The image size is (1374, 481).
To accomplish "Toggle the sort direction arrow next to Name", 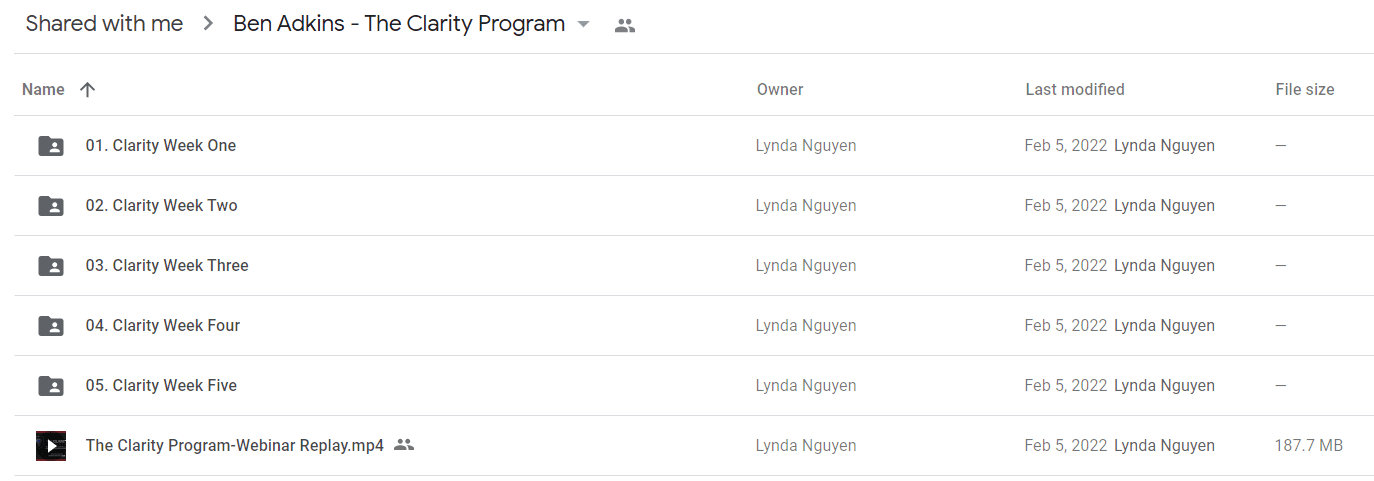I will (88, 90).
